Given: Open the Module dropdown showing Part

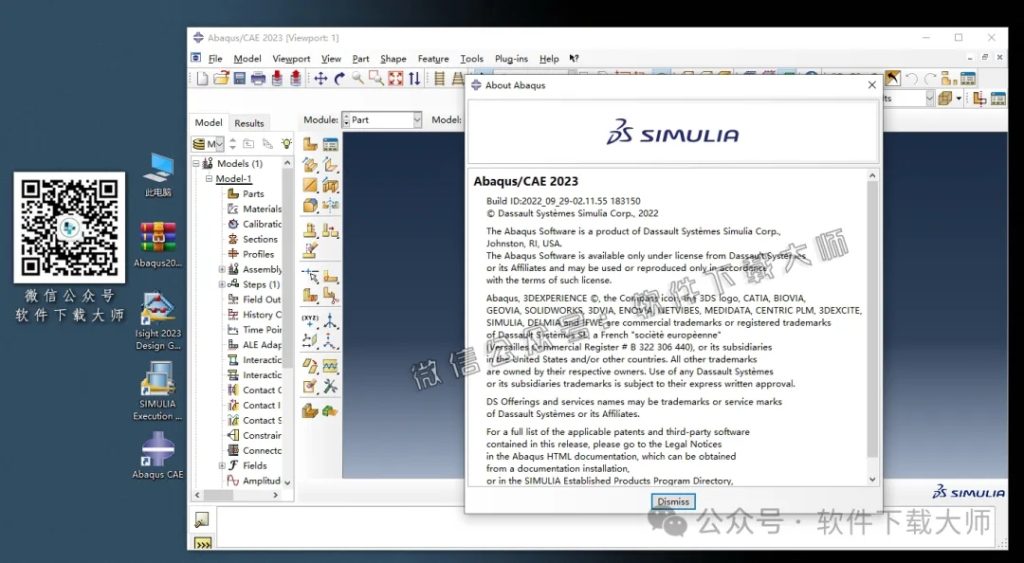Looking at the screenshot, I should 383,120.
